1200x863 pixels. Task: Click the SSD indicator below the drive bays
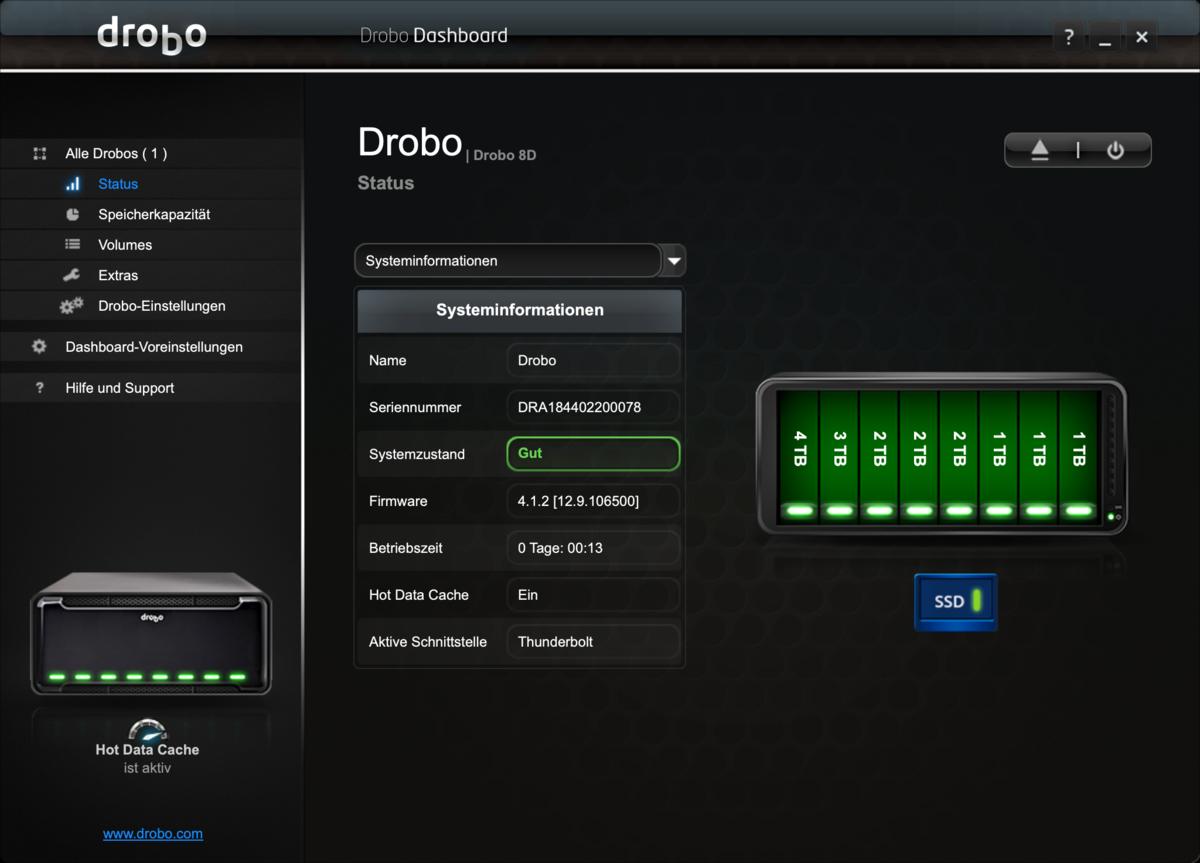(x=955, y=601)
